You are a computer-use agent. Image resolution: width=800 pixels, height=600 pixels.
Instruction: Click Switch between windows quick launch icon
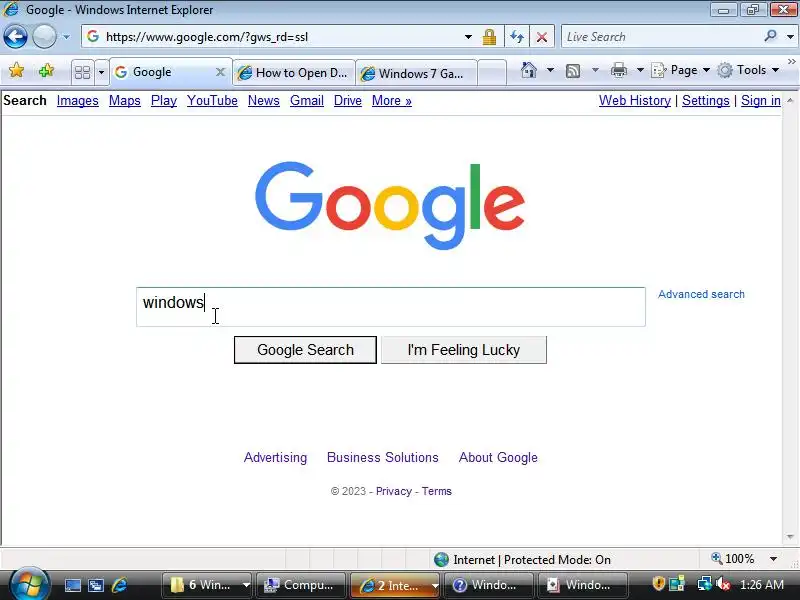click(x=96, y=585)
